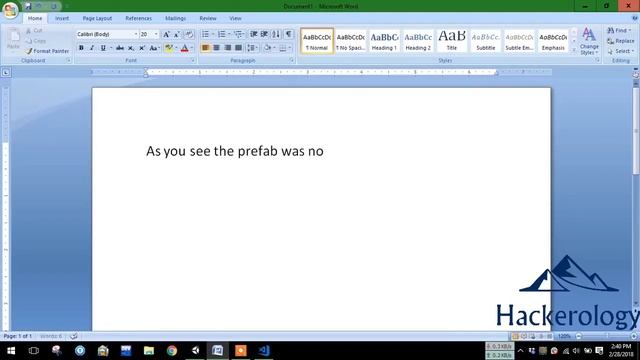Switch to the Insert tab
640x360 pixels.
point(62,18)
